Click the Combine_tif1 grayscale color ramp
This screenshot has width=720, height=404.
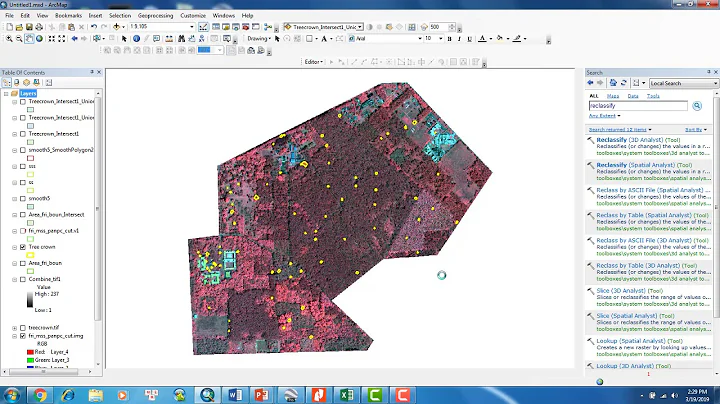(30, 299)
